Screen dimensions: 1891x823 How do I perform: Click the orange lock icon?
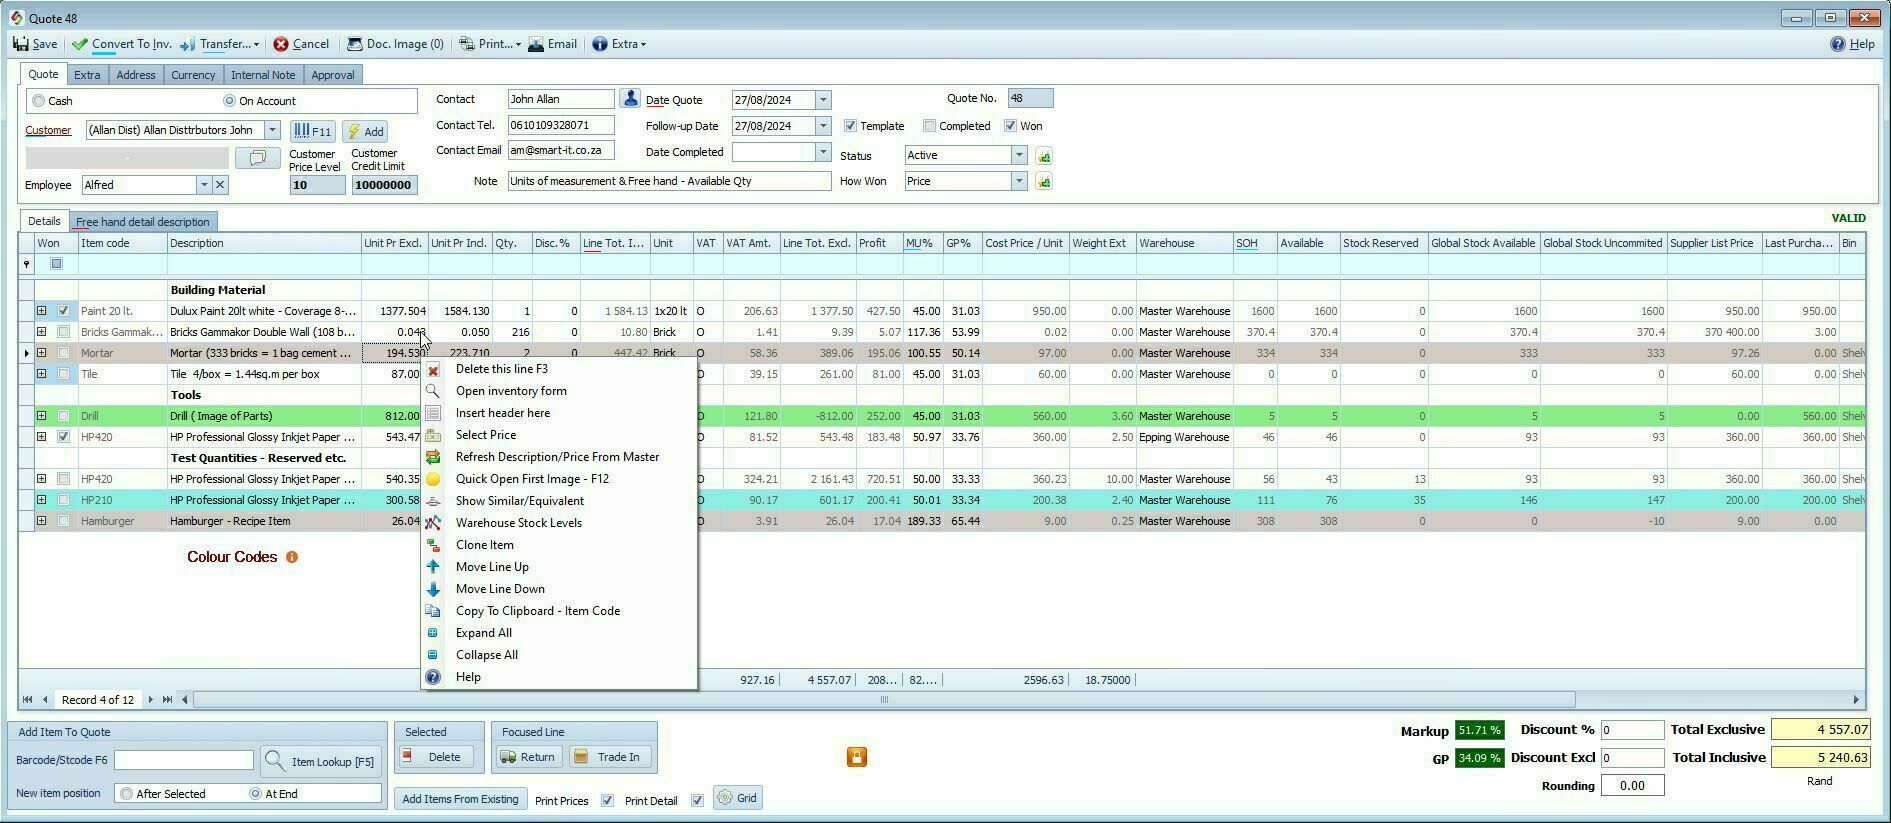(857, 757)
